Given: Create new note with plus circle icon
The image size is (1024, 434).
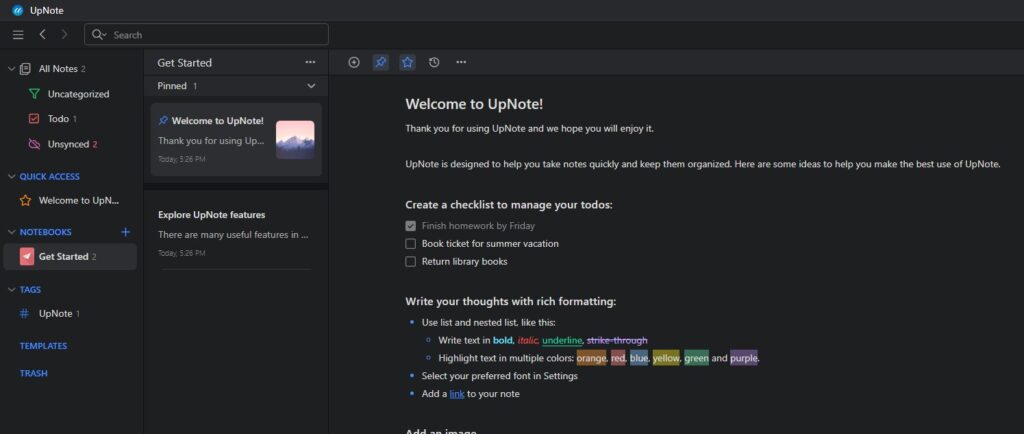Looking at the screenshot, I should (x=354, y=62).
